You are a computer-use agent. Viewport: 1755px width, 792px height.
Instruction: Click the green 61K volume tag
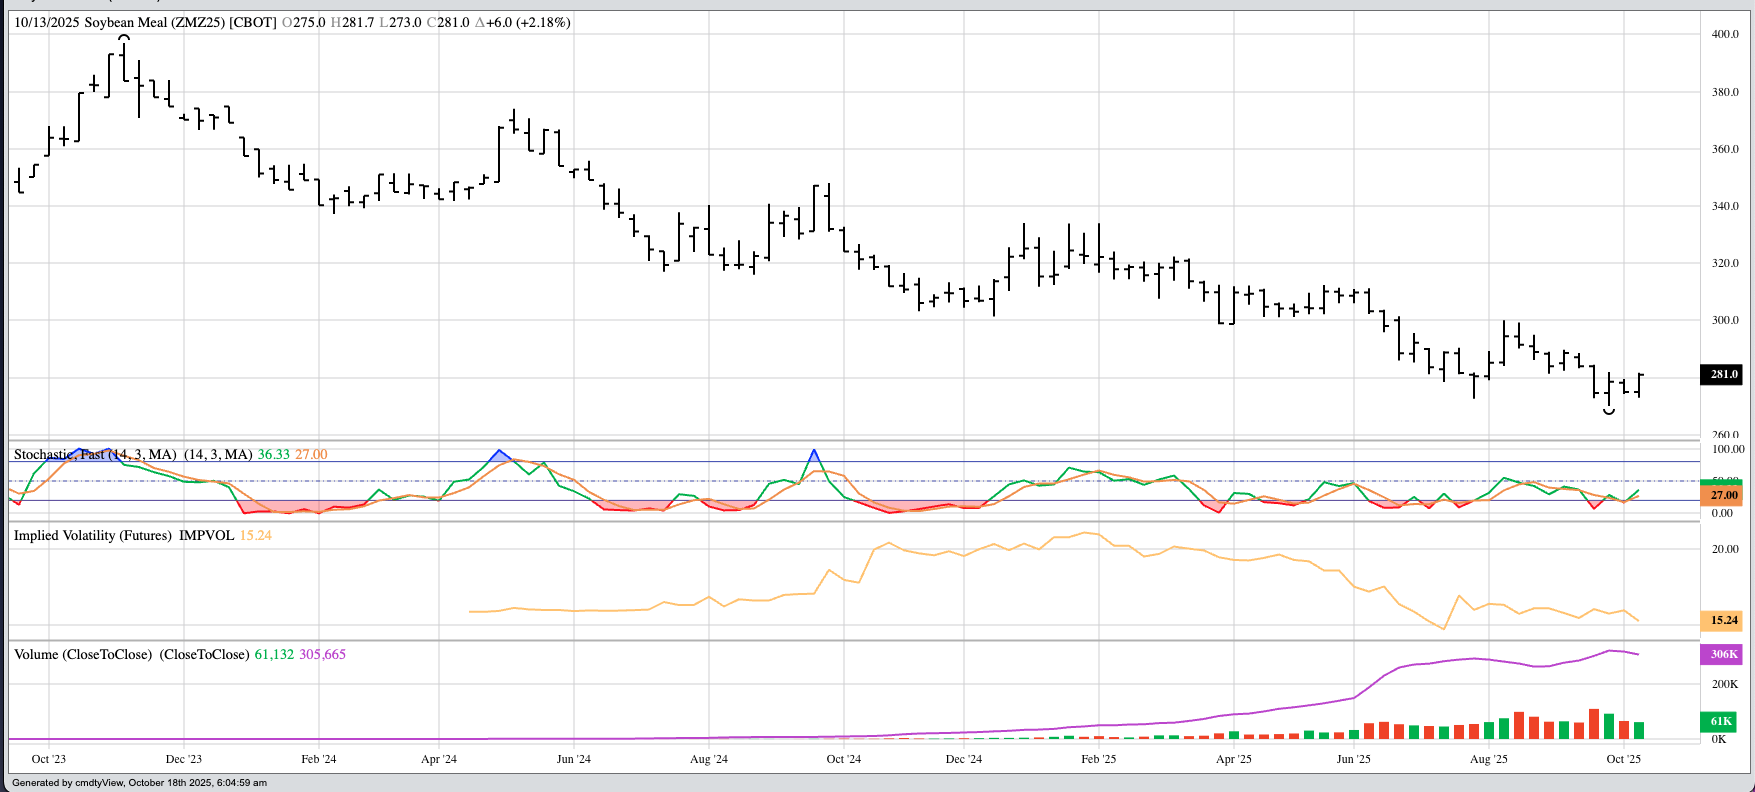click(1720, 721)
